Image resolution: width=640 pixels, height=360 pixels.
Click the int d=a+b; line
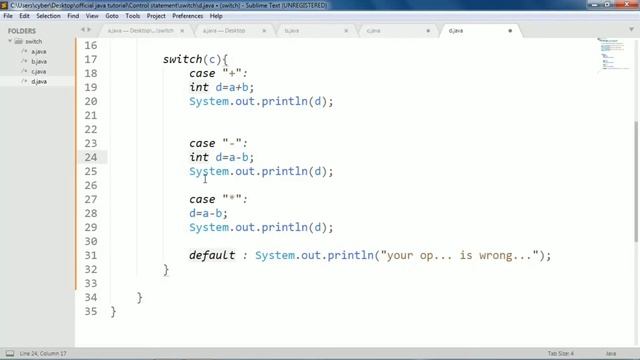[222, 87]
